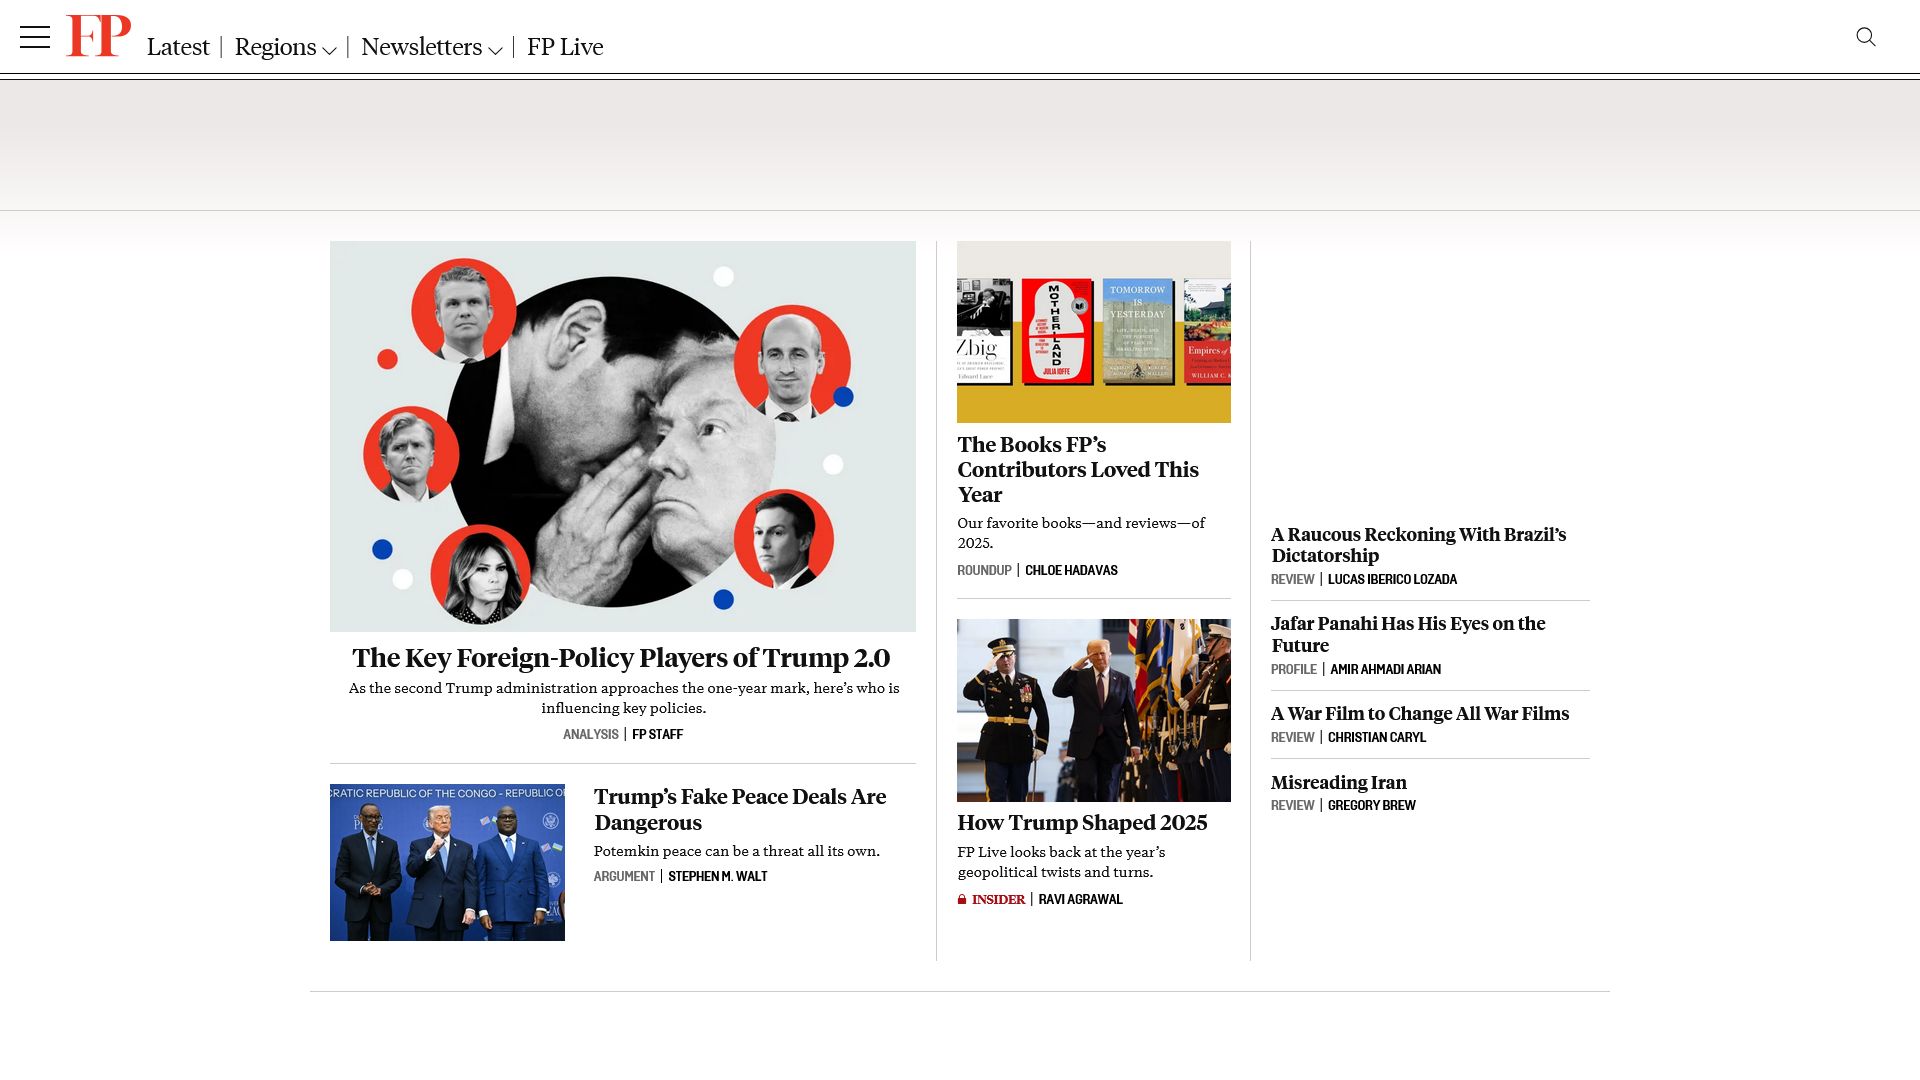
Task: Click the INSIDER lock icon
Action: 962,900
